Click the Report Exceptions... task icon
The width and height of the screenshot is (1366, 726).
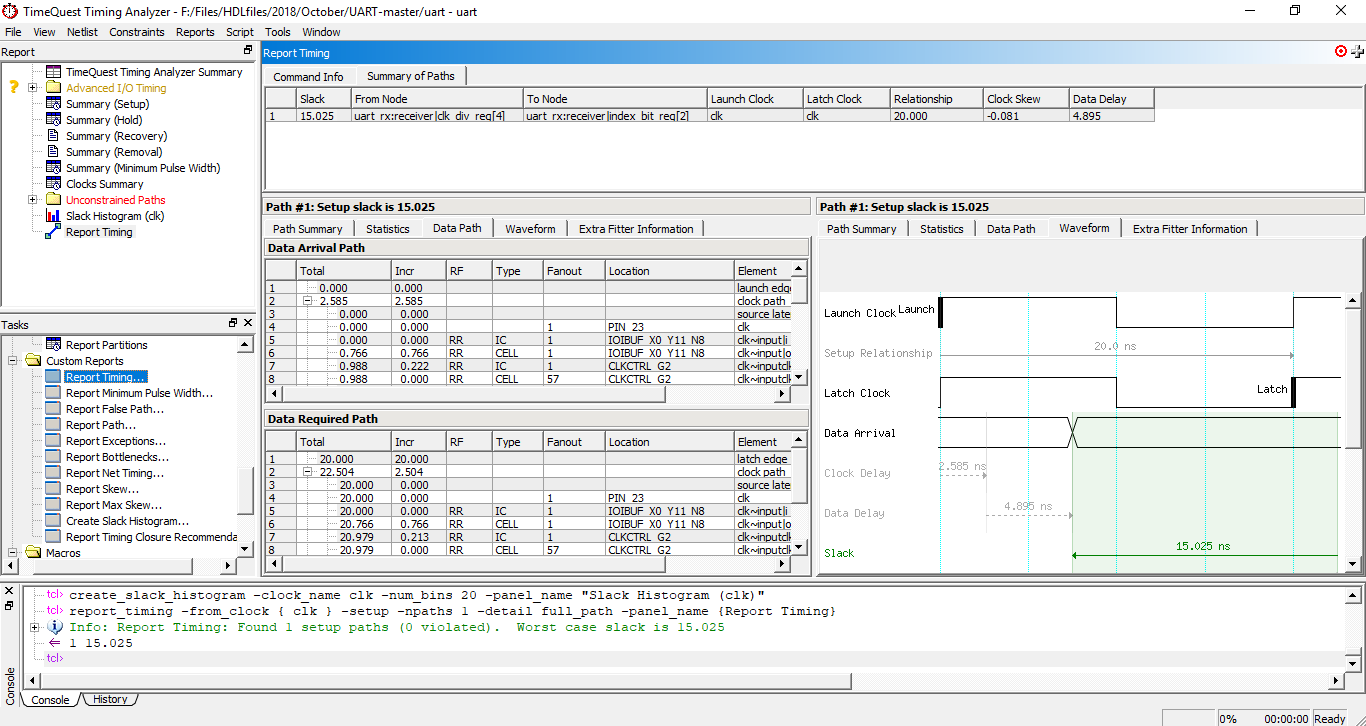point(53,441)
